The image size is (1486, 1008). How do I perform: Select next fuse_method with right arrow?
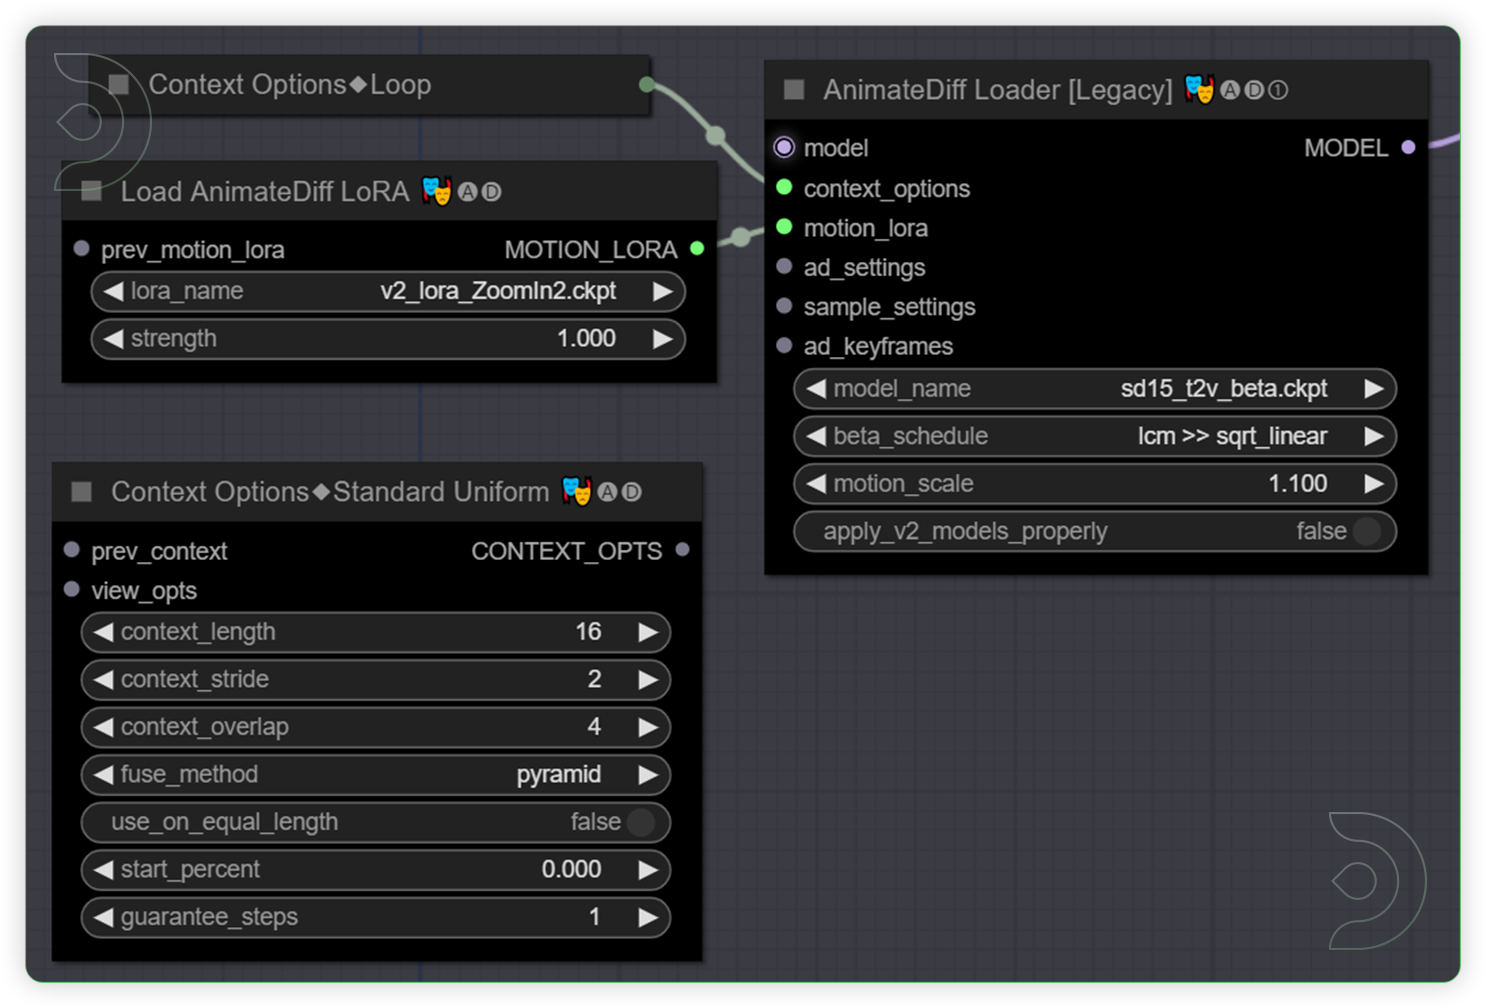tap(648, 774)
